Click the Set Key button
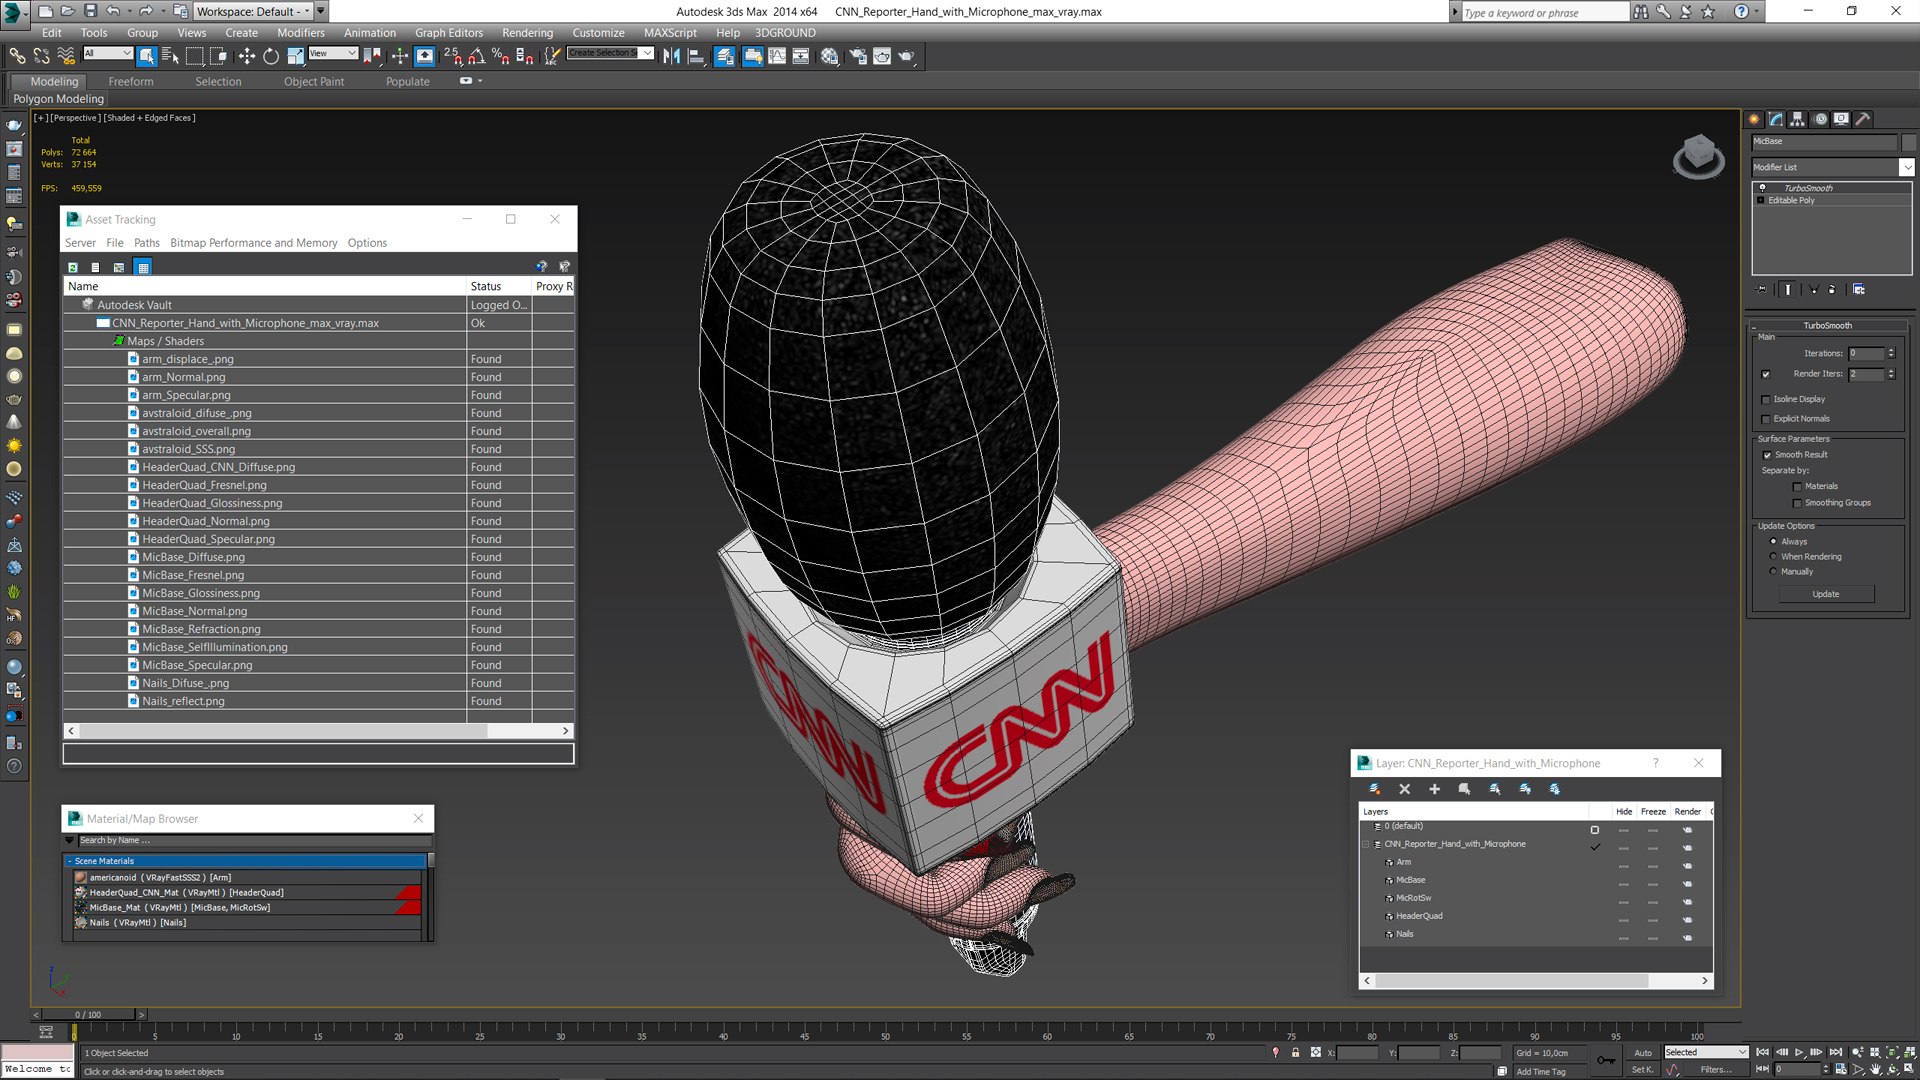 point(1642,1069)
